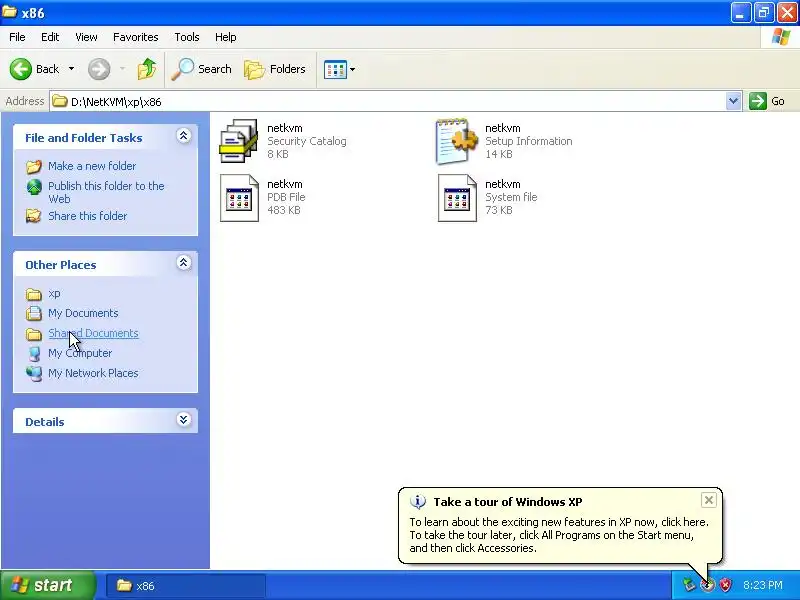
Task: Collapse the File and Folder Tasks panel
Action: [x=184, y=136]
